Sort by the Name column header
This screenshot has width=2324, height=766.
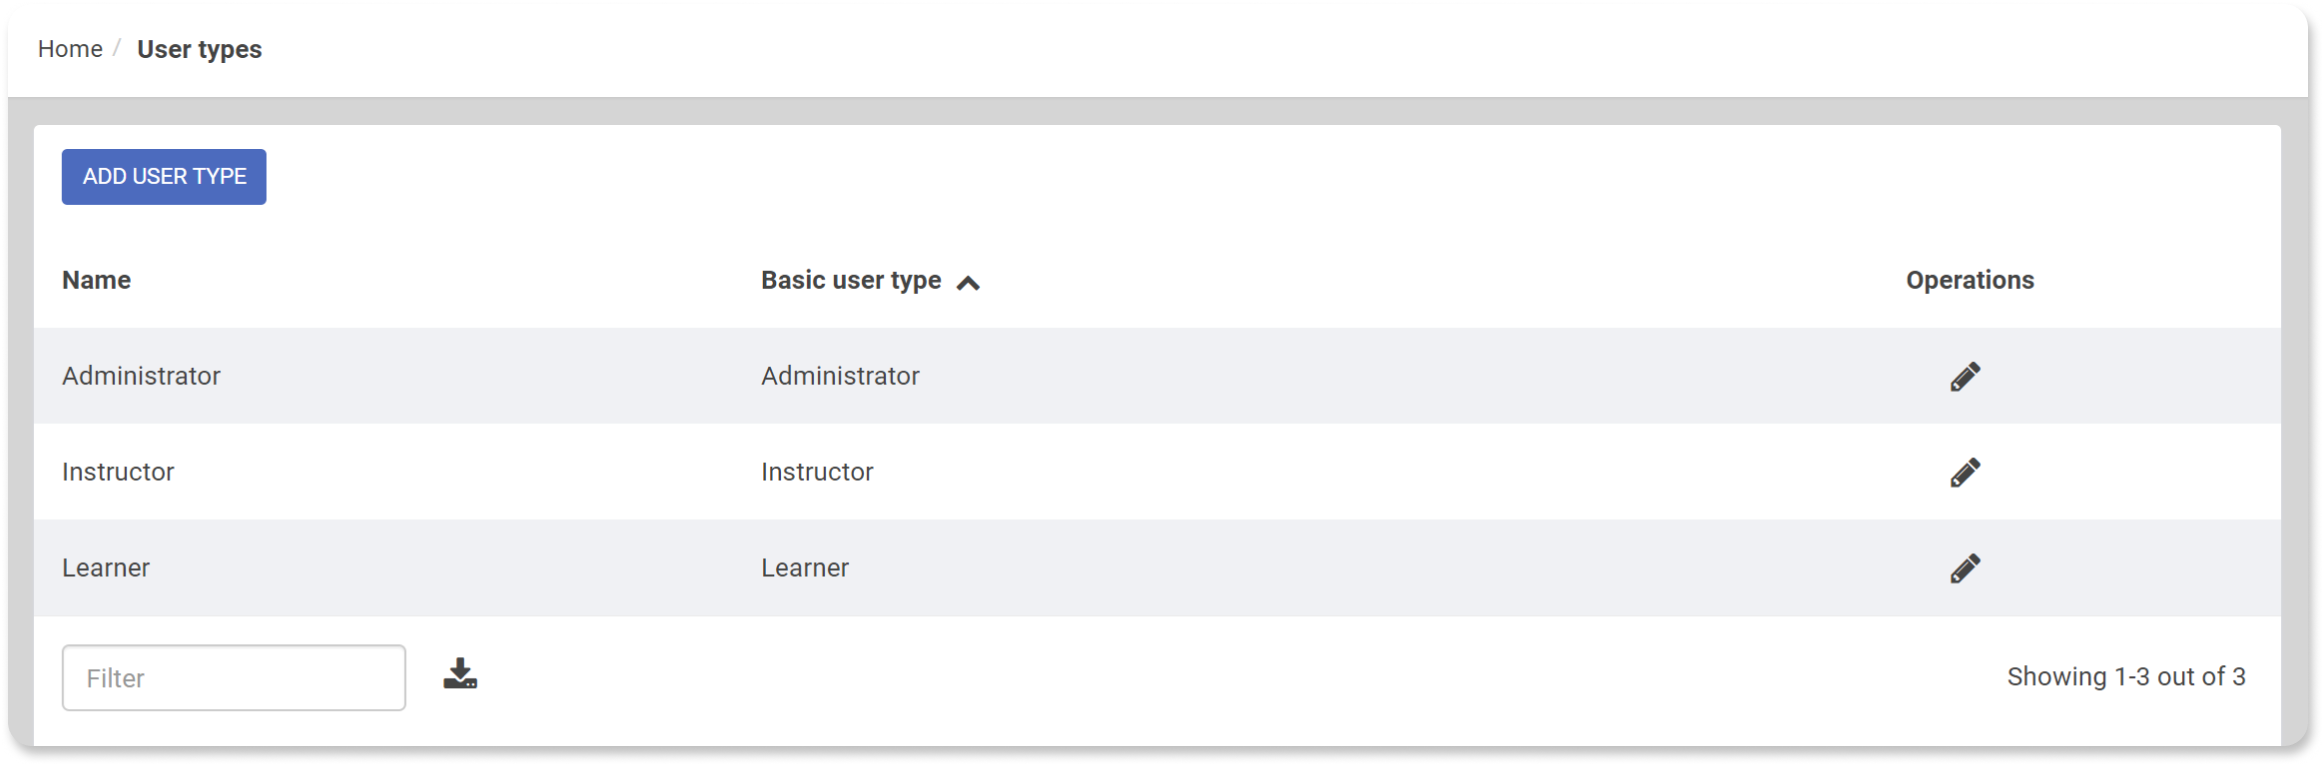96,280
